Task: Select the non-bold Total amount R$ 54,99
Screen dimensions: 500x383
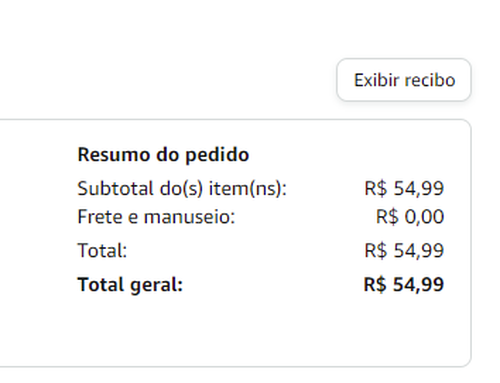Action: (404, 250)
